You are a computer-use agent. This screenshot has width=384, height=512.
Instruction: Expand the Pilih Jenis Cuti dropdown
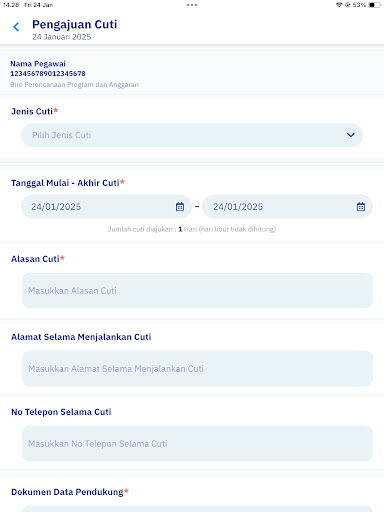click(x=192, y=135)
